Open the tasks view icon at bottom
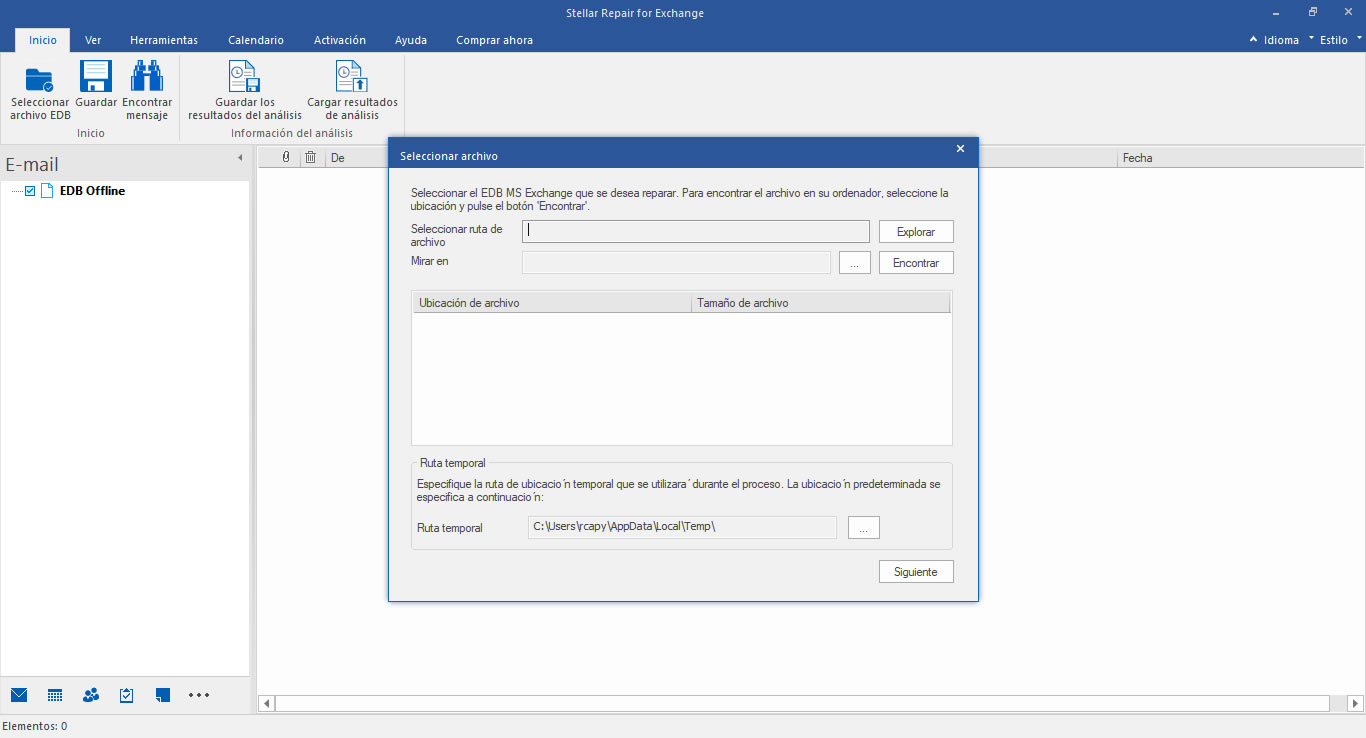This screenshot has height=738, width=1366. (126, 695)
